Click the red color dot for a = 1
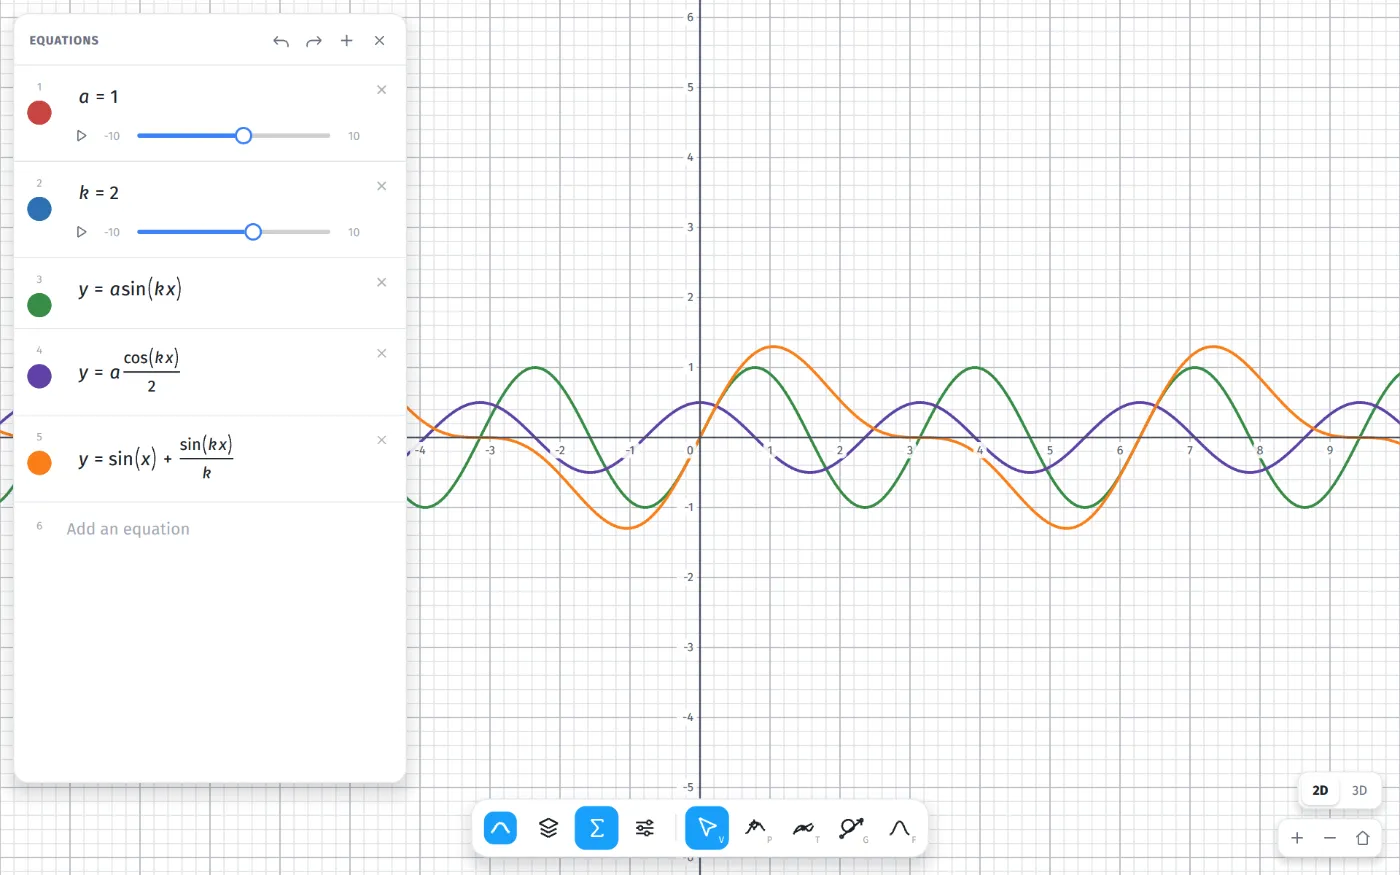 40,113
